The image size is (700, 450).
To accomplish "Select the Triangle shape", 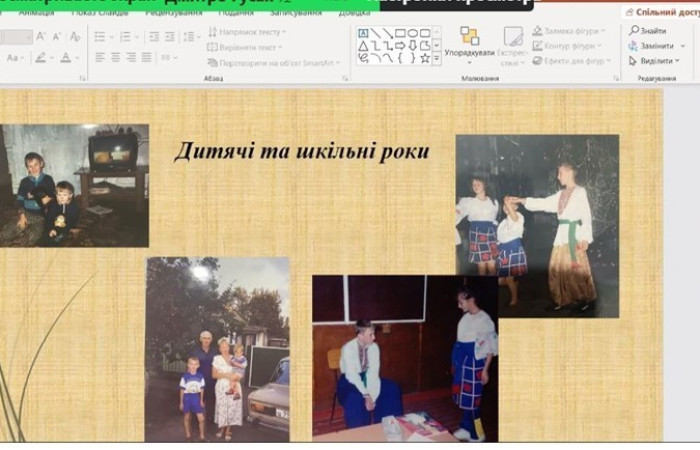I will pyautogui.click(x=363, y=46).
